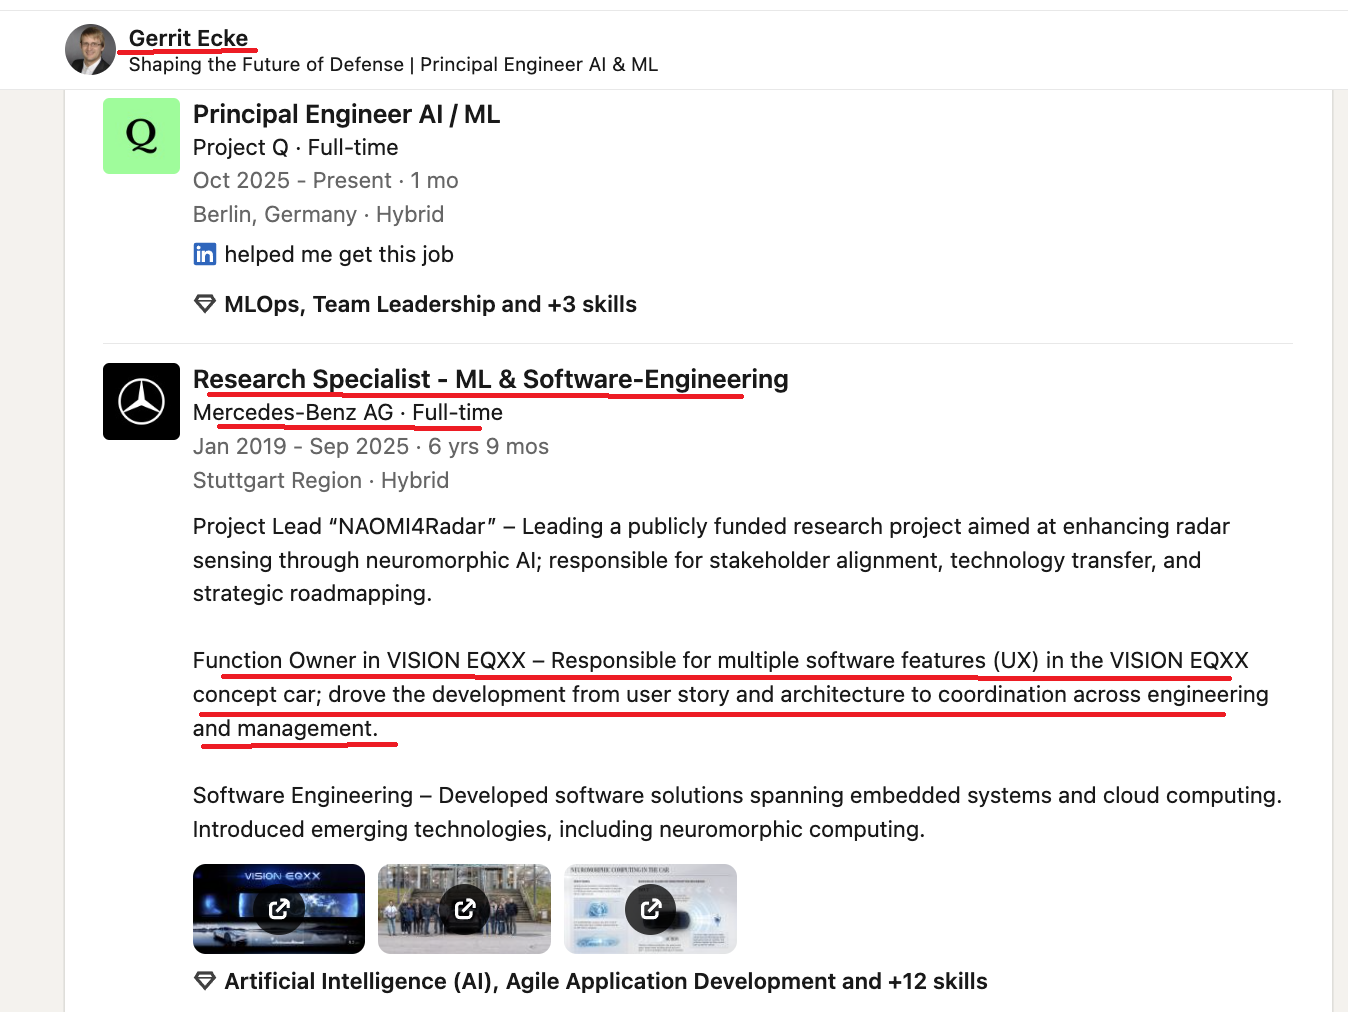Image resolution: width=1348 pixels, height=1012 pixels.
Task: Click the LinkedIn icon beside helped me get this job
Action: pos(204,254)
